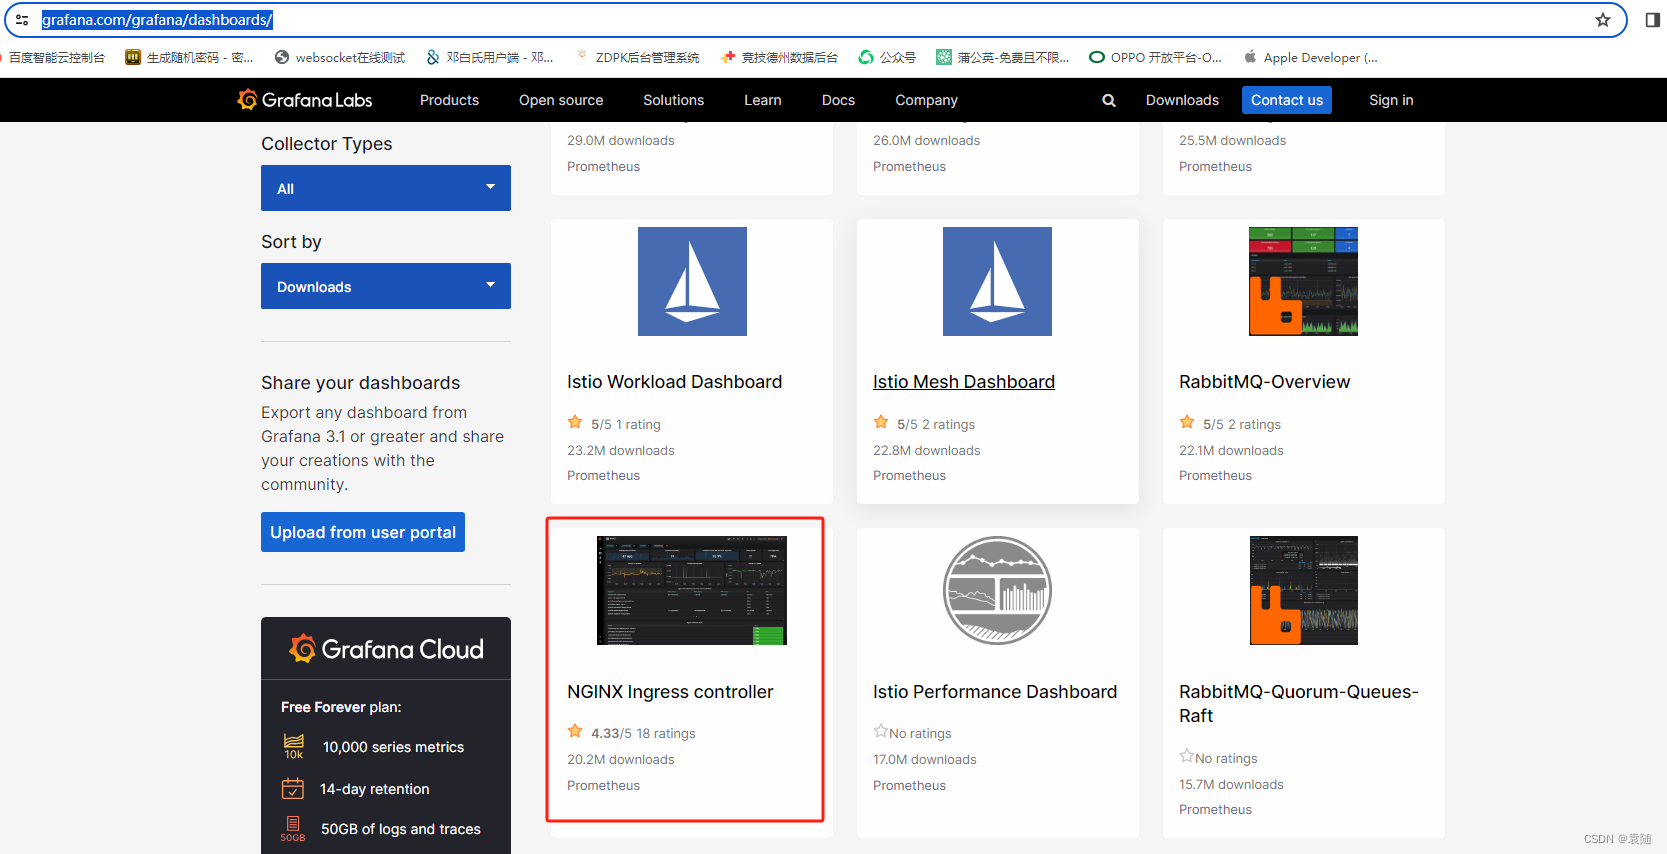The width and height of the screenshot is (1667, 854).
Task: Open RabbitMQ-Quorum-Queues-Raft thumbnail
Action: coord(1303,590)
